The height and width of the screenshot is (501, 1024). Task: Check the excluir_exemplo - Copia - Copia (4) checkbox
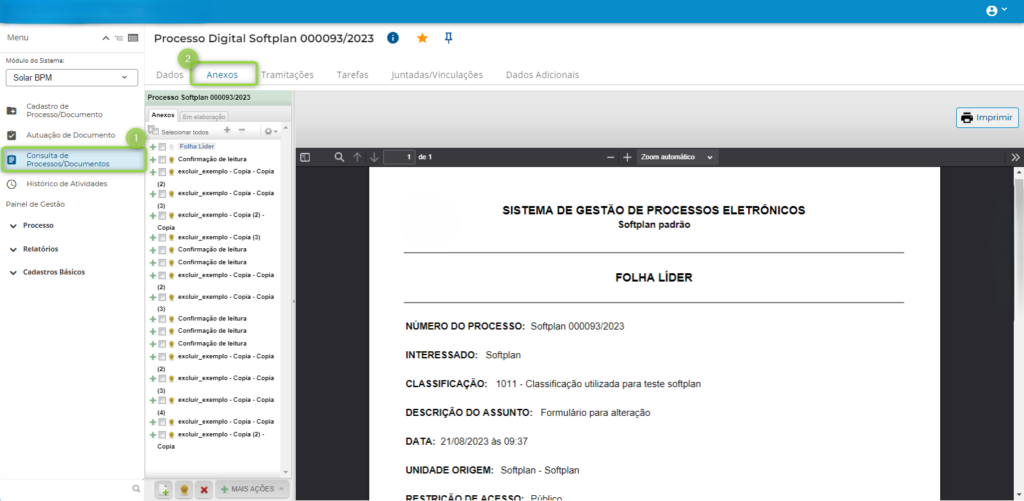(x=162, y=400)
